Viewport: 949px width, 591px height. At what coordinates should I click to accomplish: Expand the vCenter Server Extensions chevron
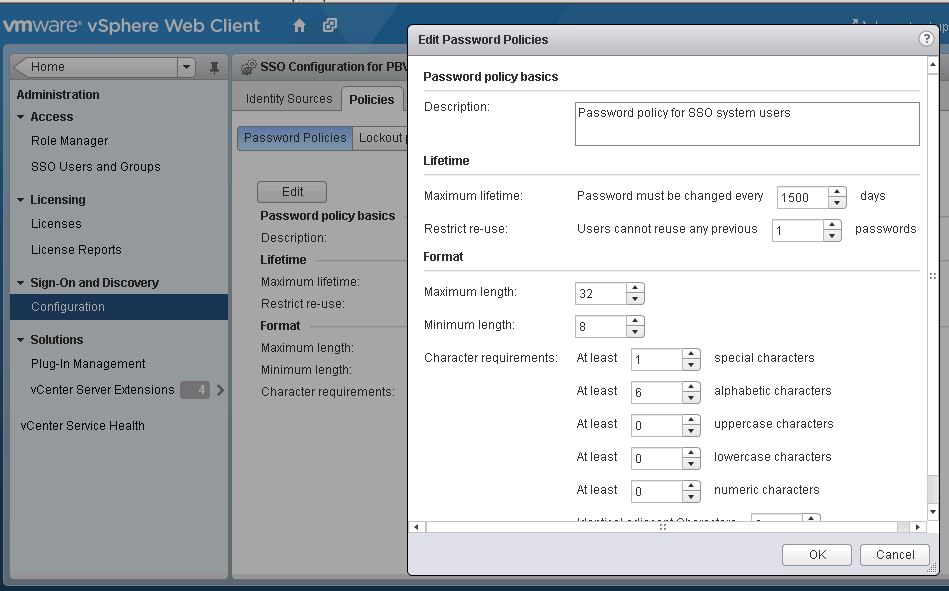coord(220,390)
